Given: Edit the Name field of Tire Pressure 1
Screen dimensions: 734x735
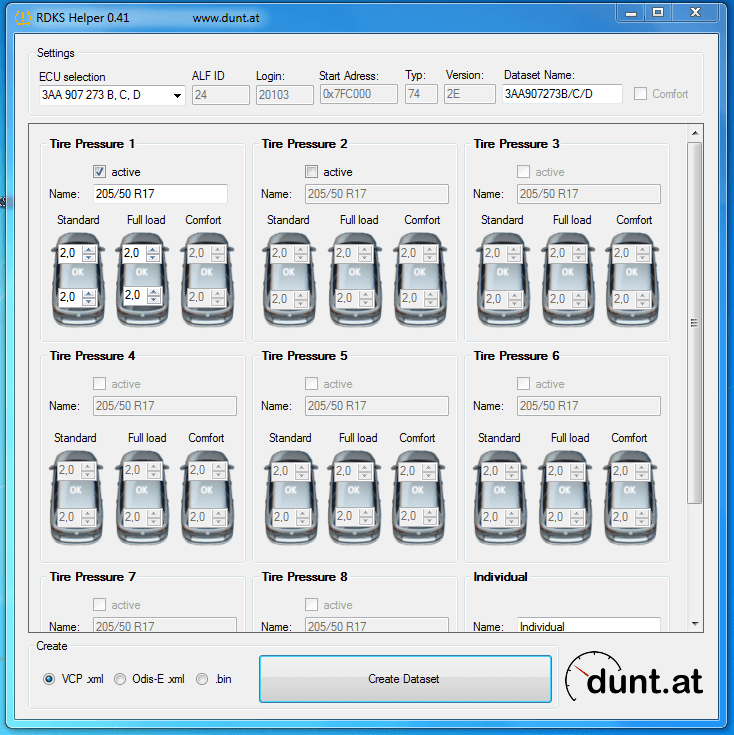Looking at the screenshot, I should tap(160, 194).
